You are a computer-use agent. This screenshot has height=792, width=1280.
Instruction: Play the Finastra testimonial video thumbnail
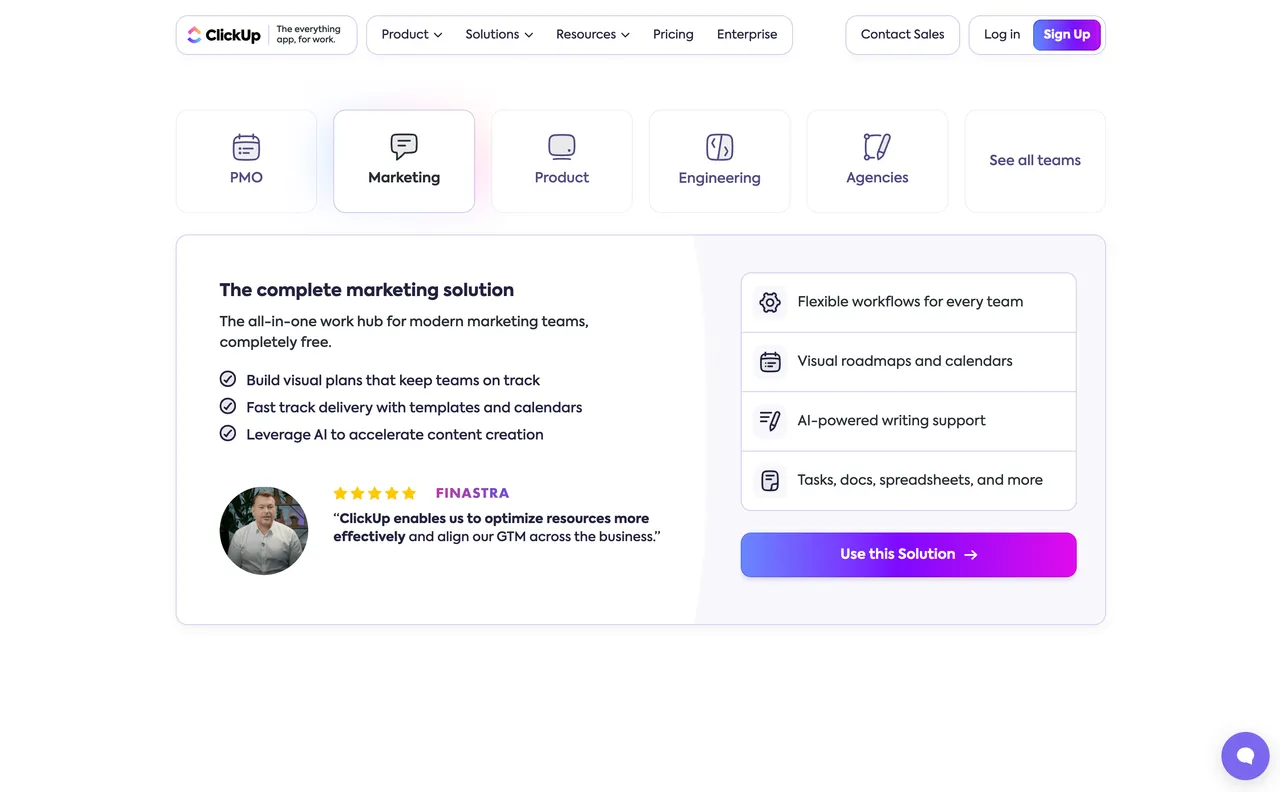(x=264, y=531)
